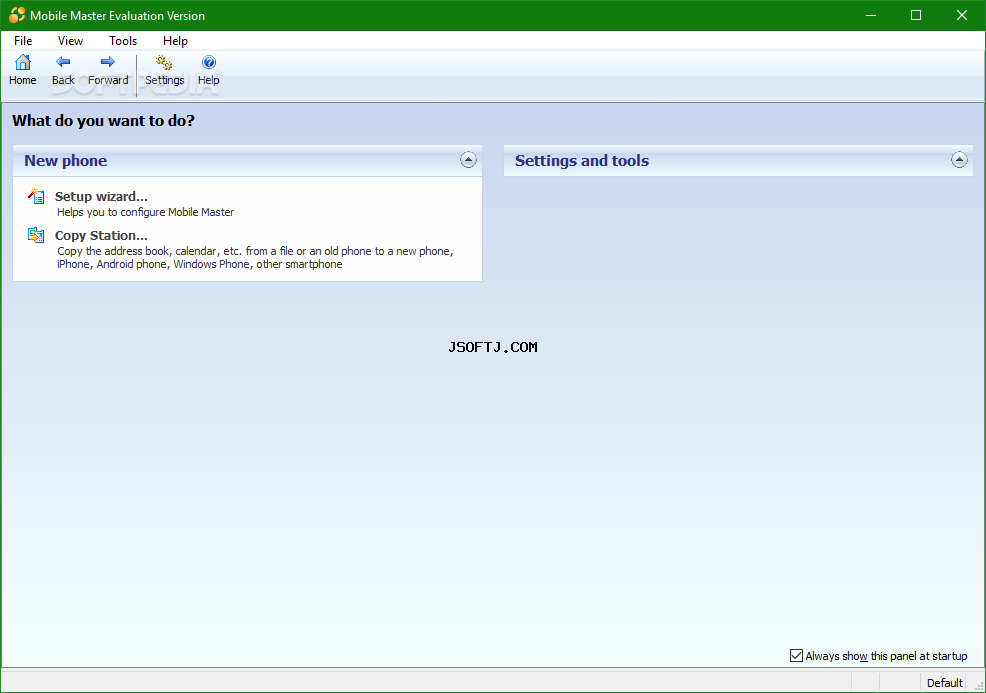Click the Mobile Master title bar icon
Screen dimensions: 986x693
click(17, 15)
